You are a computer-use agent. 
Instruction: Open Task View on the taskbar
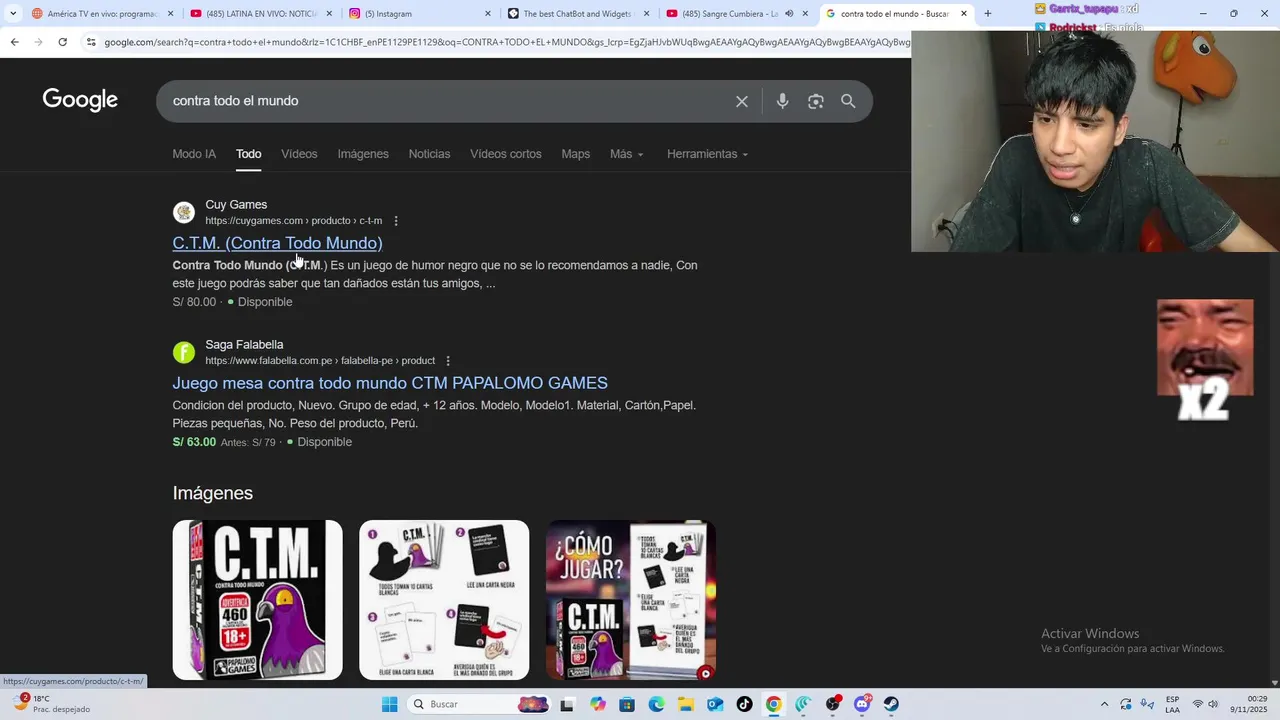click(567, 704)
